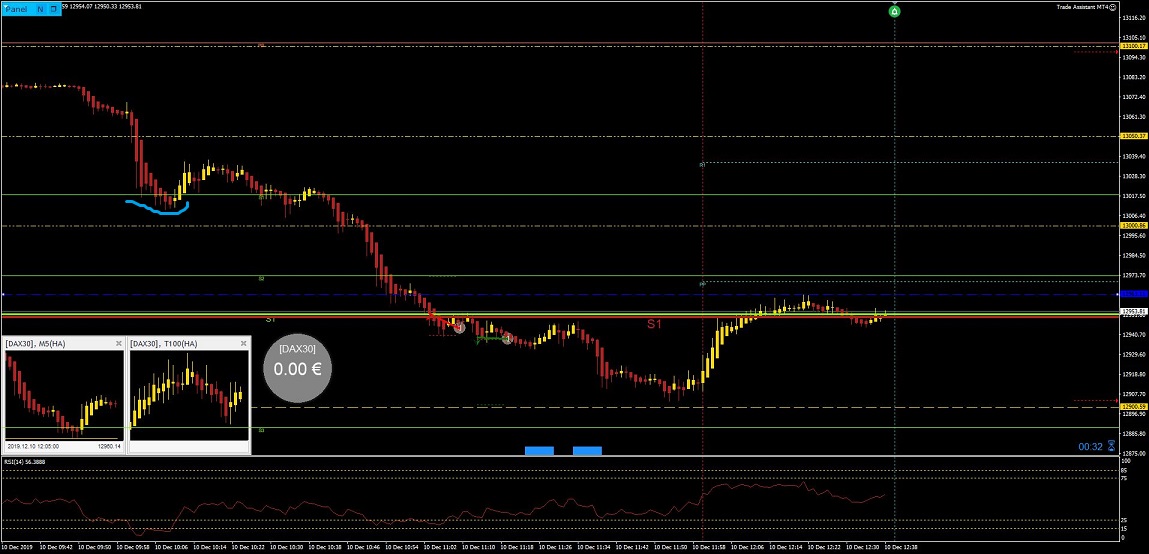The image size is (1149, 554).
Task: Click the second blue rectangle button
Action: point(587,451)
